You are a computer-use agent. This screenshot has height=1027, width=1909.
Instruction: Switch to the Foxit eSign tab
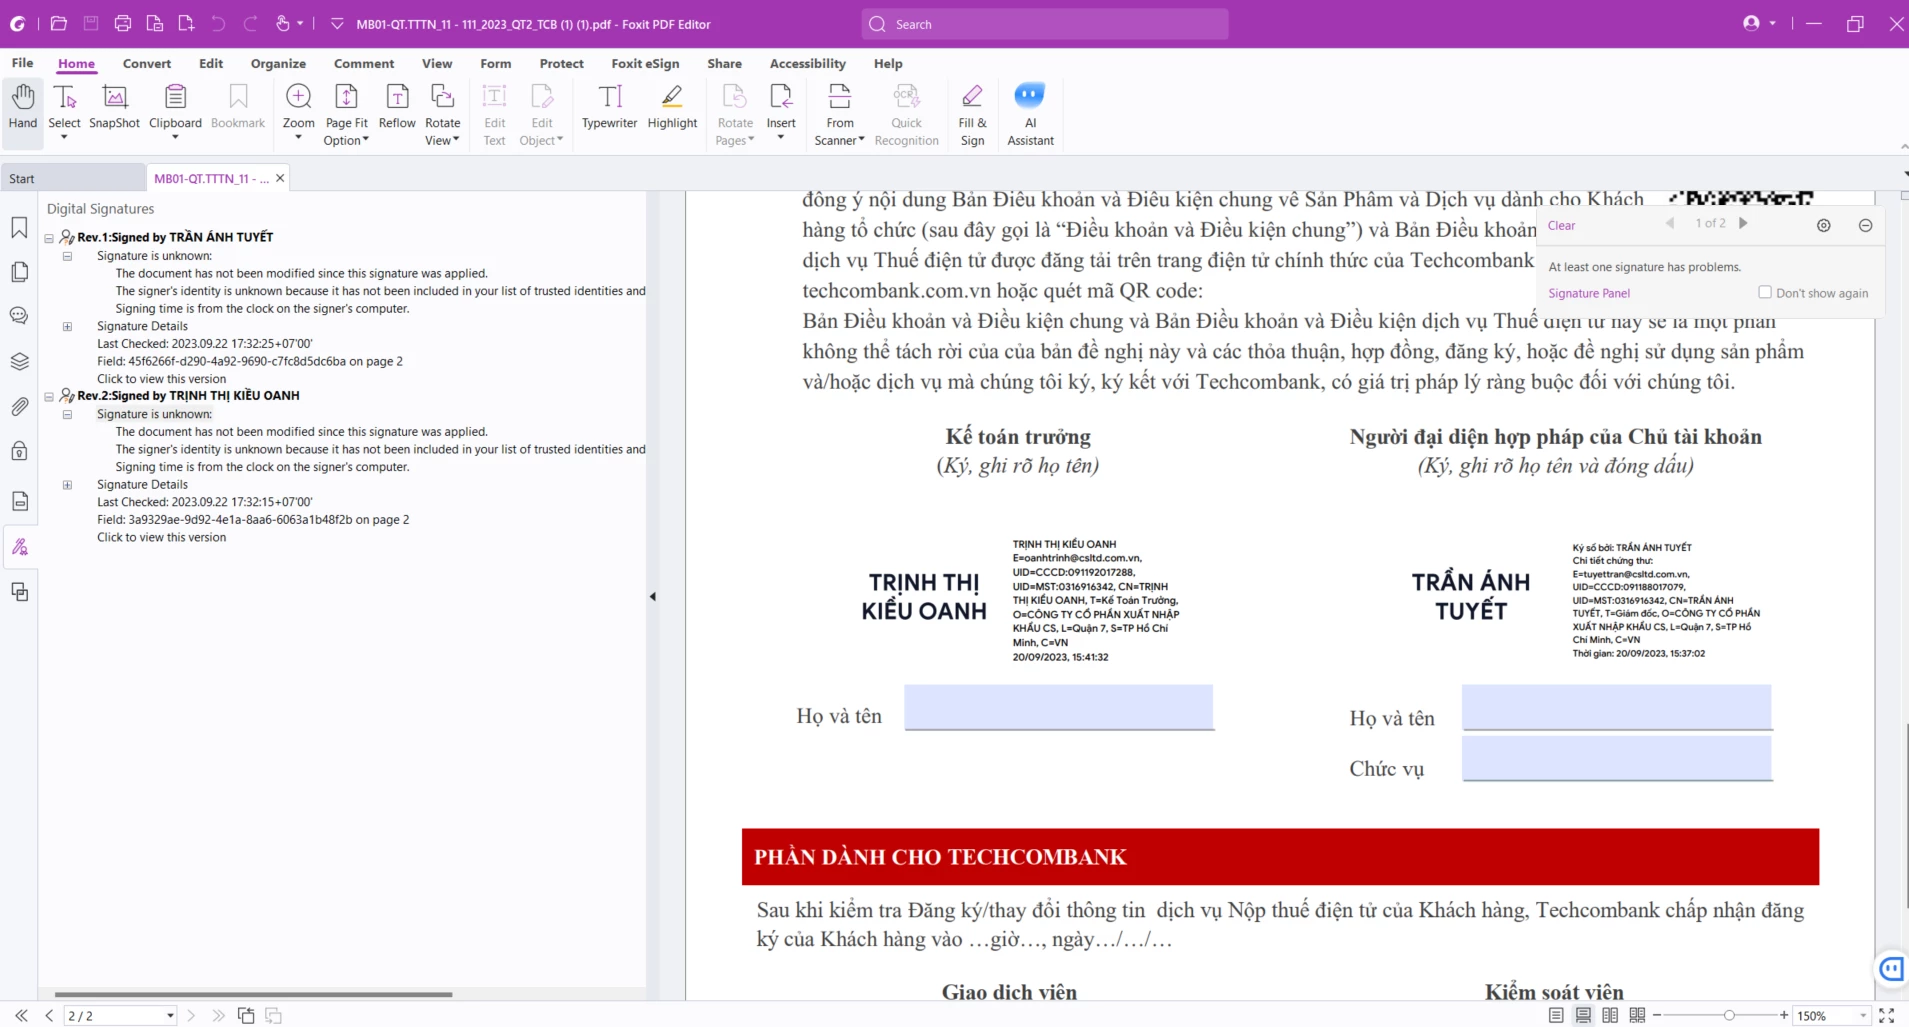(645, 63)
